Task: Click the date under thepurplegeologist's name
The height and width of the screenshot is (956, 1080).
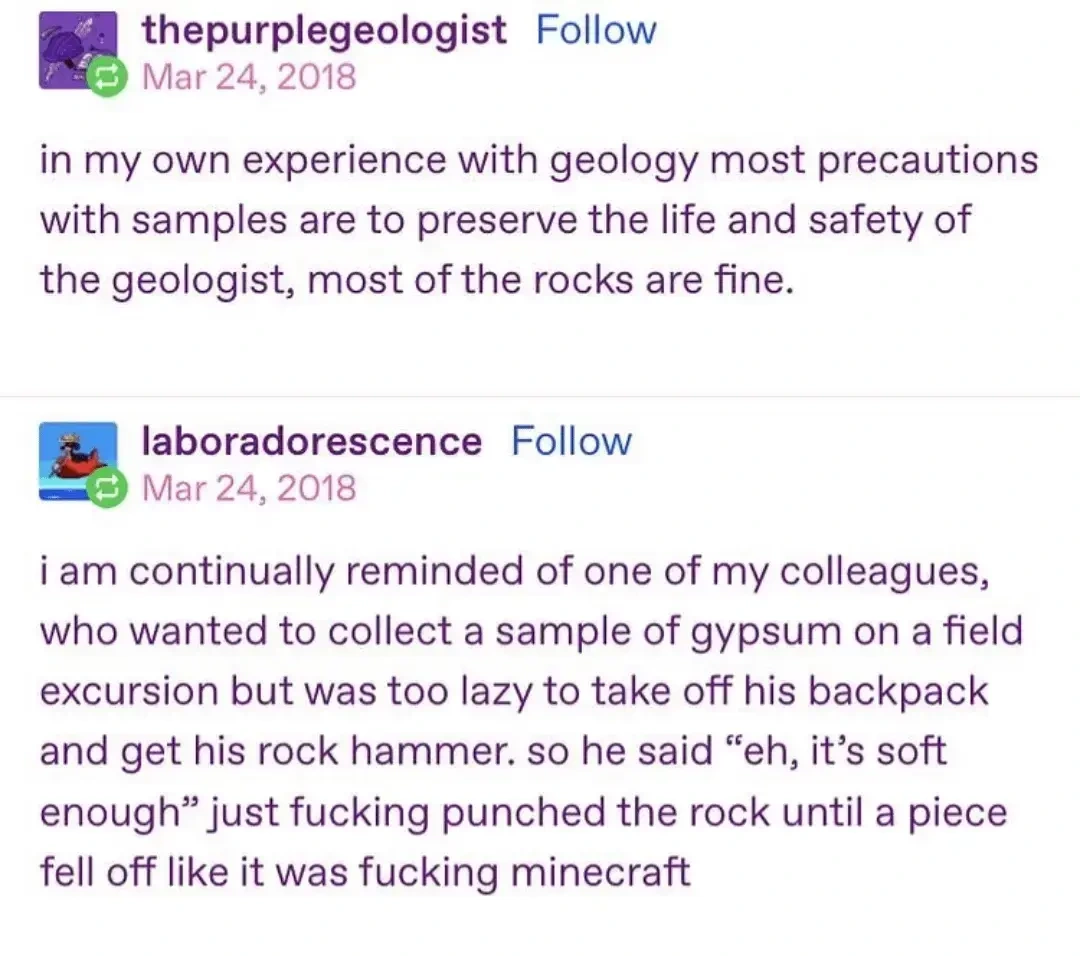Action: 249,77
